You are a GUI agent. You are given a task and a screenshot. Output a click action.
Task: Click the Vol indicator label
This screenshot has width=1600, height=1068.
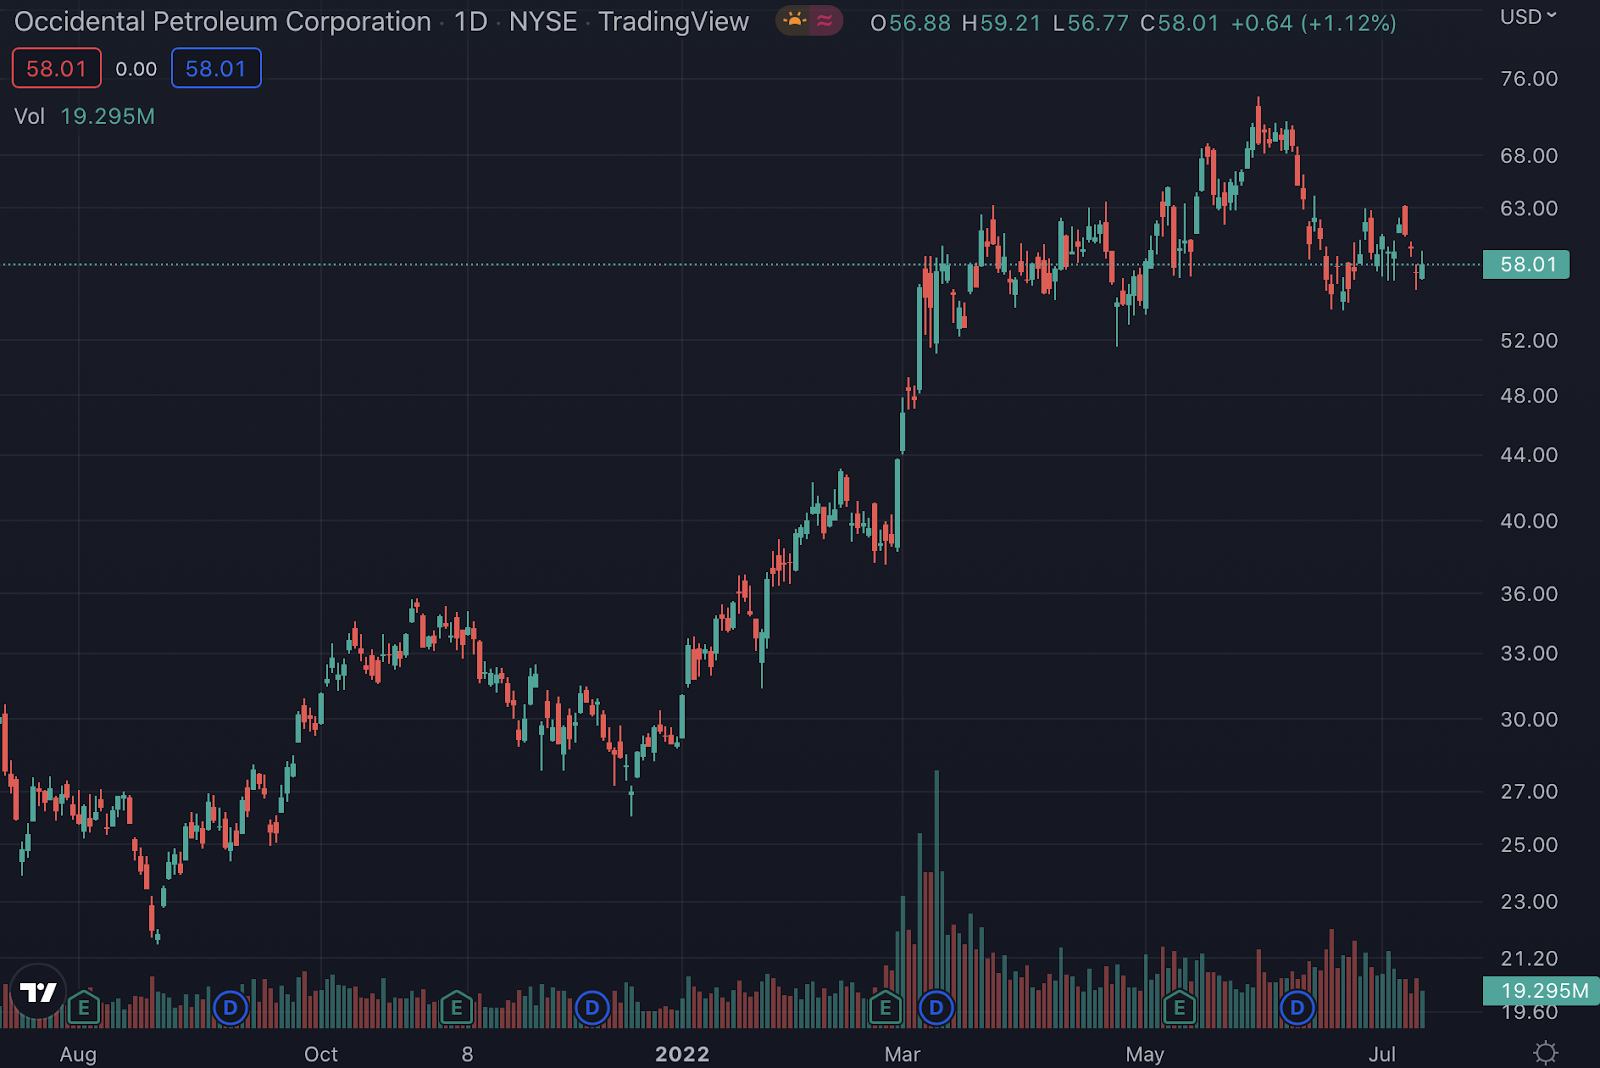click(29, 116)
